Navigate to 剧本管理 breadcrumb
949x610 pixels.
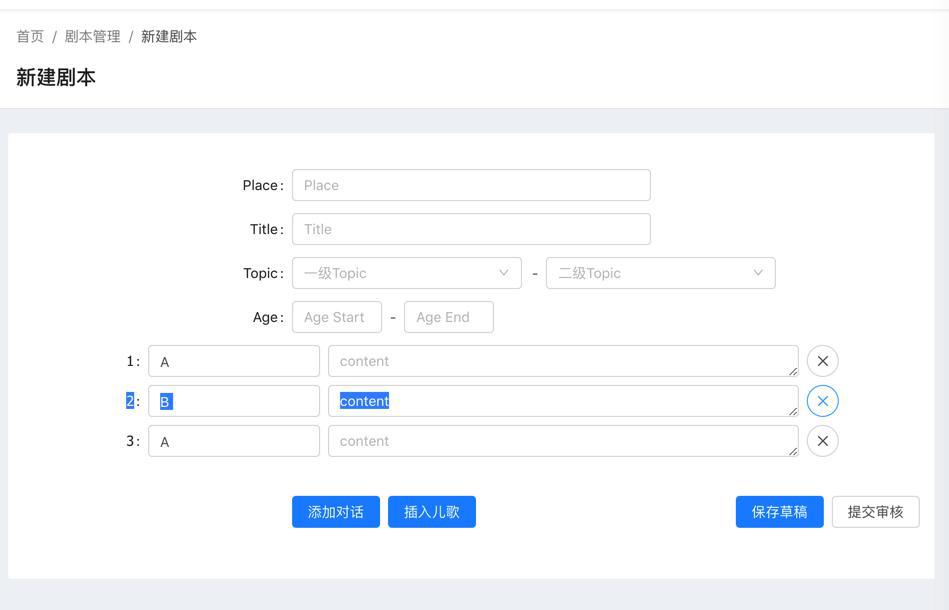(x=92, y=37)
